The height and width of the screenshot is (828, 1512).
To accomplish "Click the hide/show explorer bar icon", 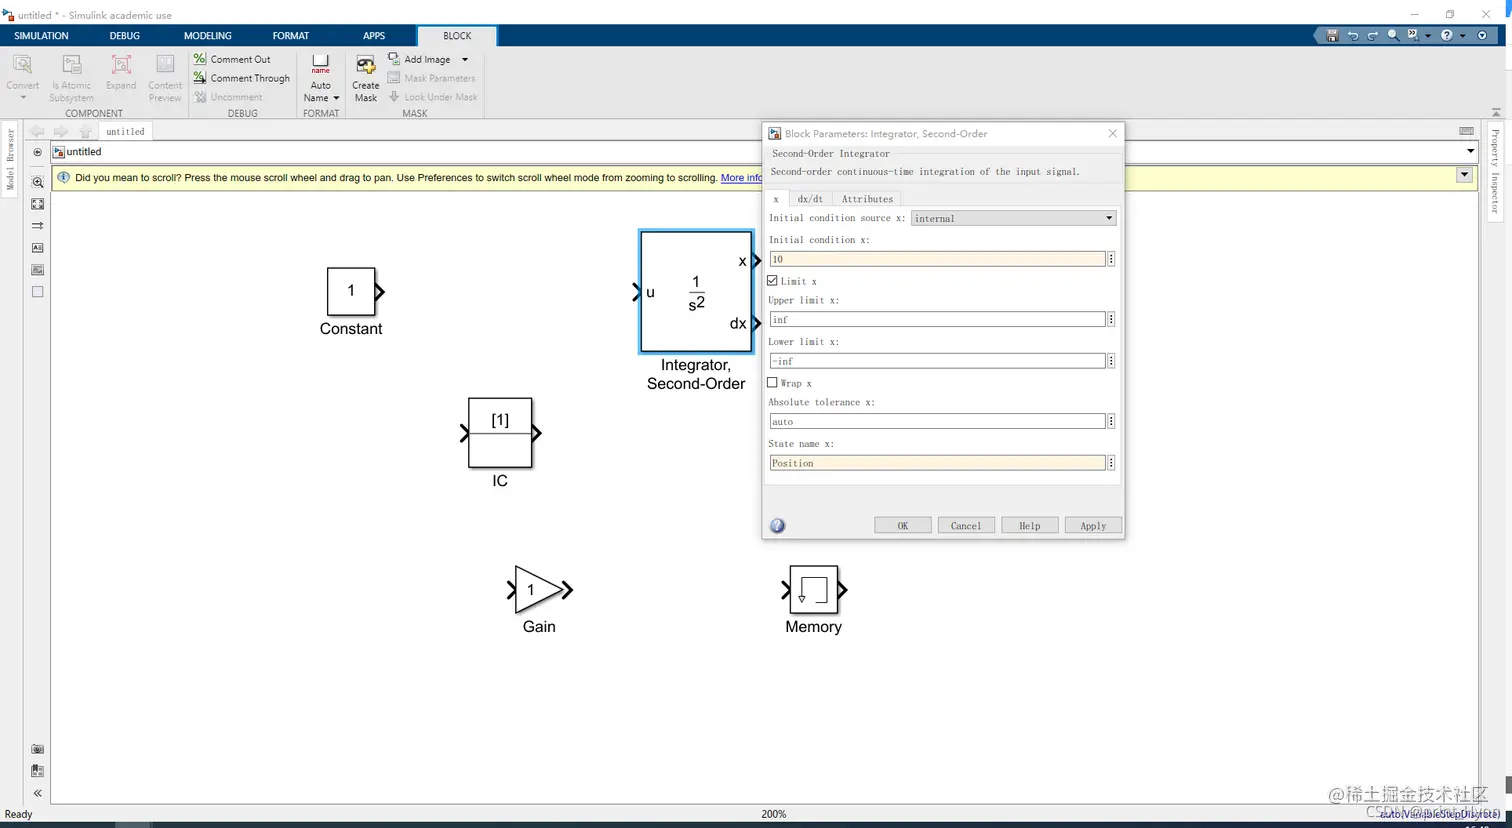I will tap(37, 152).
